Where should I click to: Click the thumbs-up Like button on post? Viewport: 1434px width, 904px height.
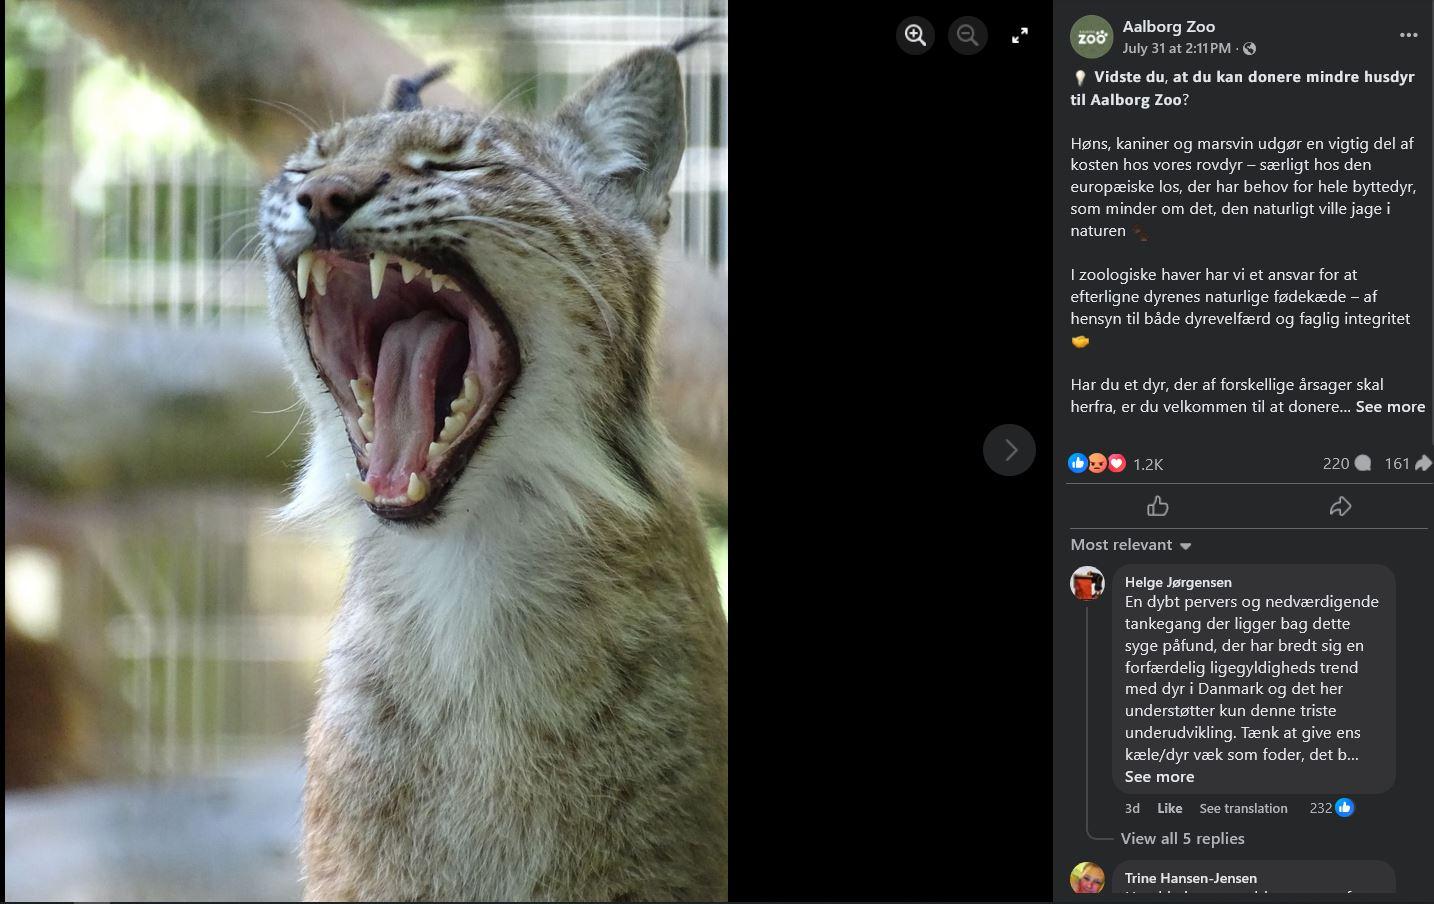(x=1158, y=507)
